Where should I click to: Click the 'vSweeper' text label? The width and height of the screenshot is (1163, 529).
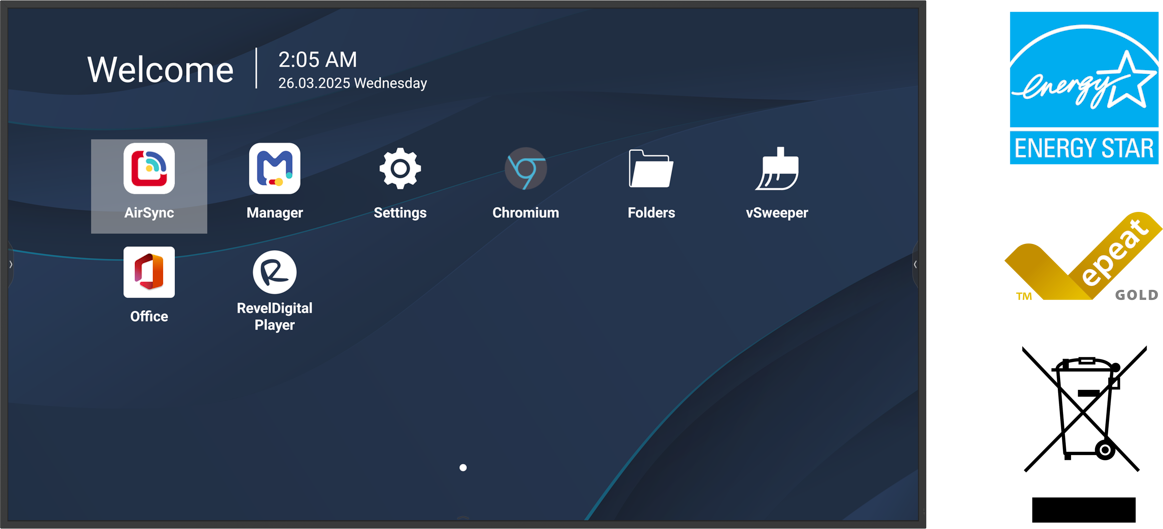pyautogui.click(x=777, y=213)
